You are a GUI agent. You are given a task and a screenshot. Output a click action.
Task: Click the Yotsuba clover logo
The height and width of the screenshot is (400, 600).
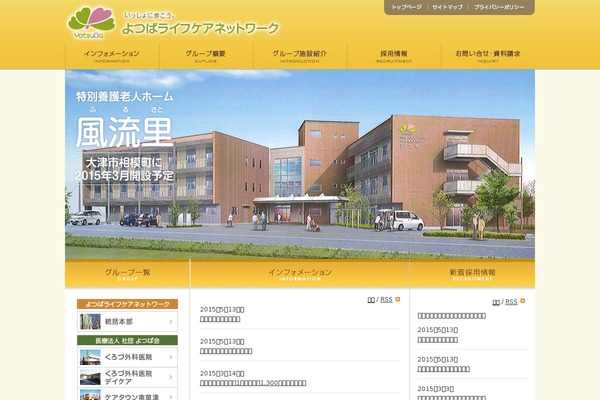pos(91,22)
